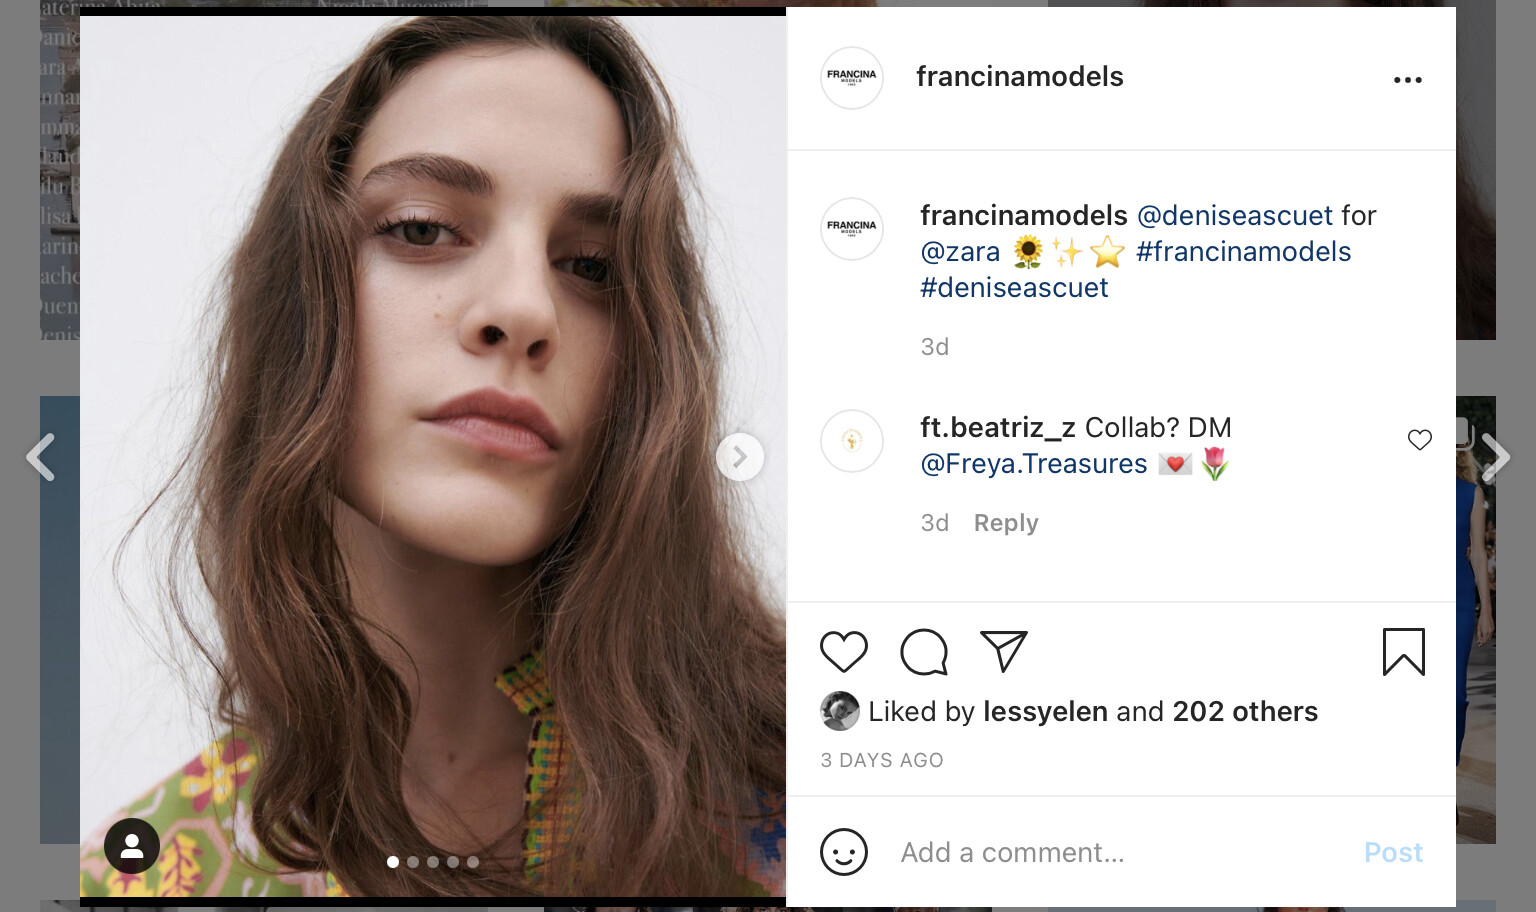The image size is (1536, 912).
Task: Save the post with bookmark icon
Action: [x=1403, y=652]
